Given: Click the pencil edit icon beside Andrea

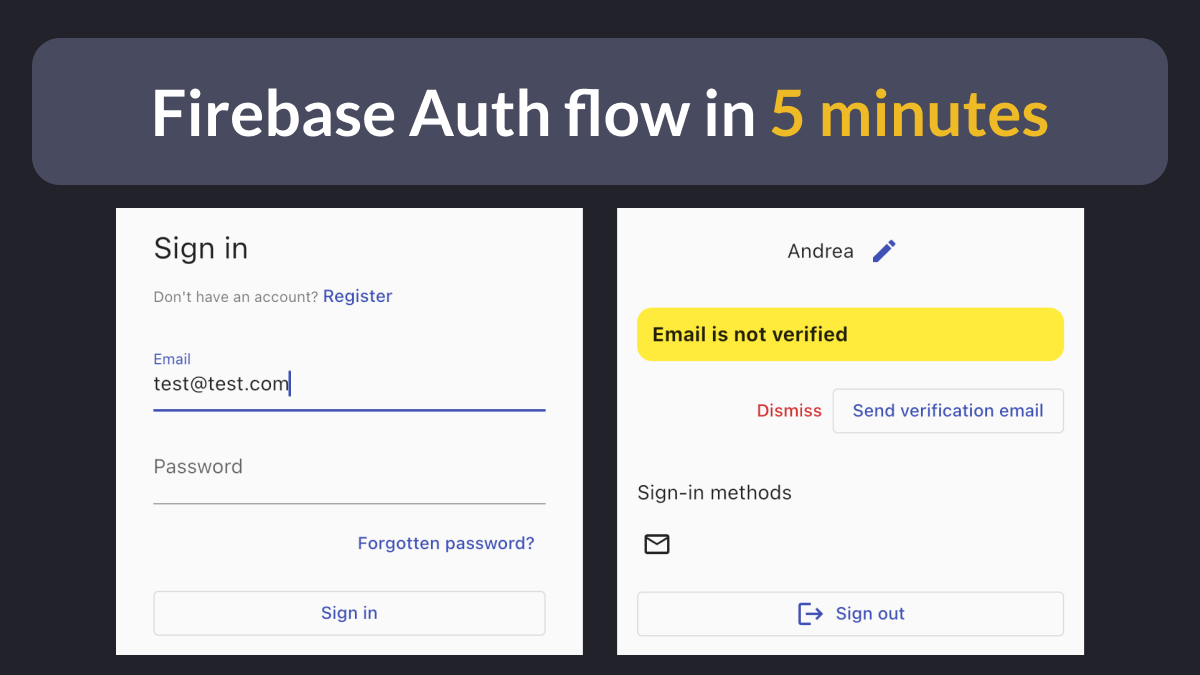Looking at the screenshot, I should 884,251.
